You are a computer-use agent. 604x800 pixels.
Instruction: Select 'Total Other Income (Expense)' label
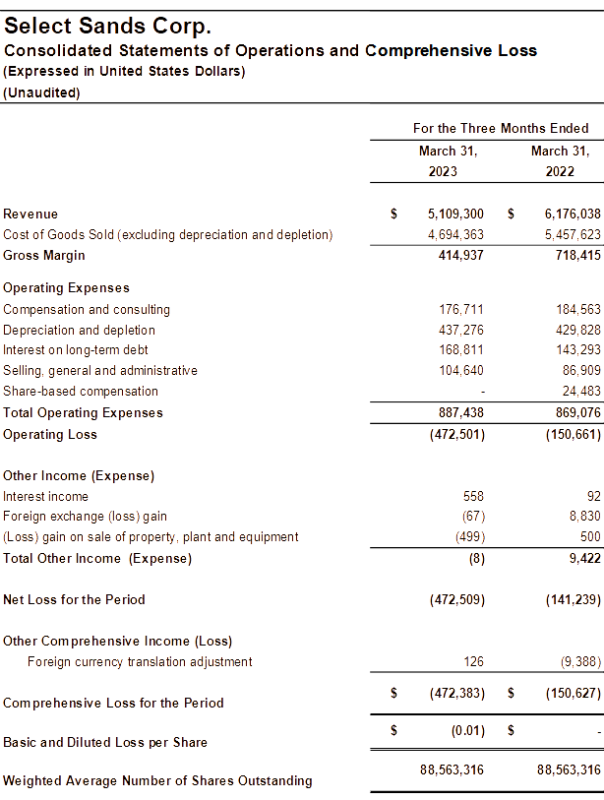click(97, 559)
